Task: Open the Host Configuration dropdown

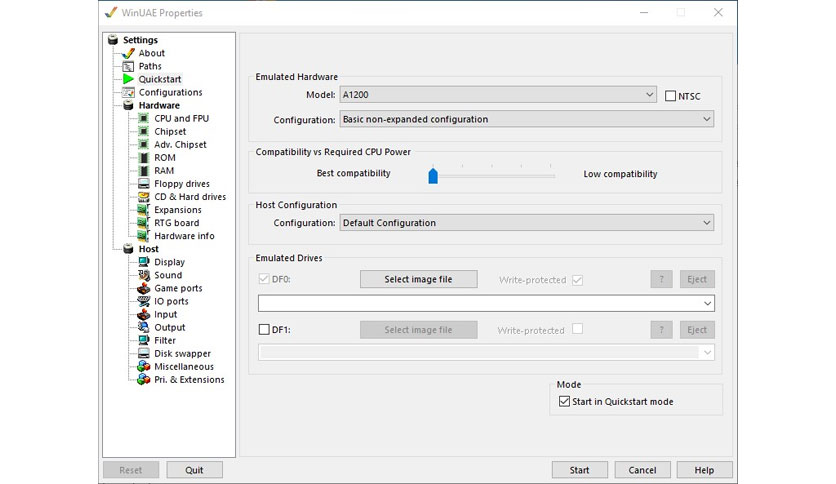Action: (x=526, y=223)
